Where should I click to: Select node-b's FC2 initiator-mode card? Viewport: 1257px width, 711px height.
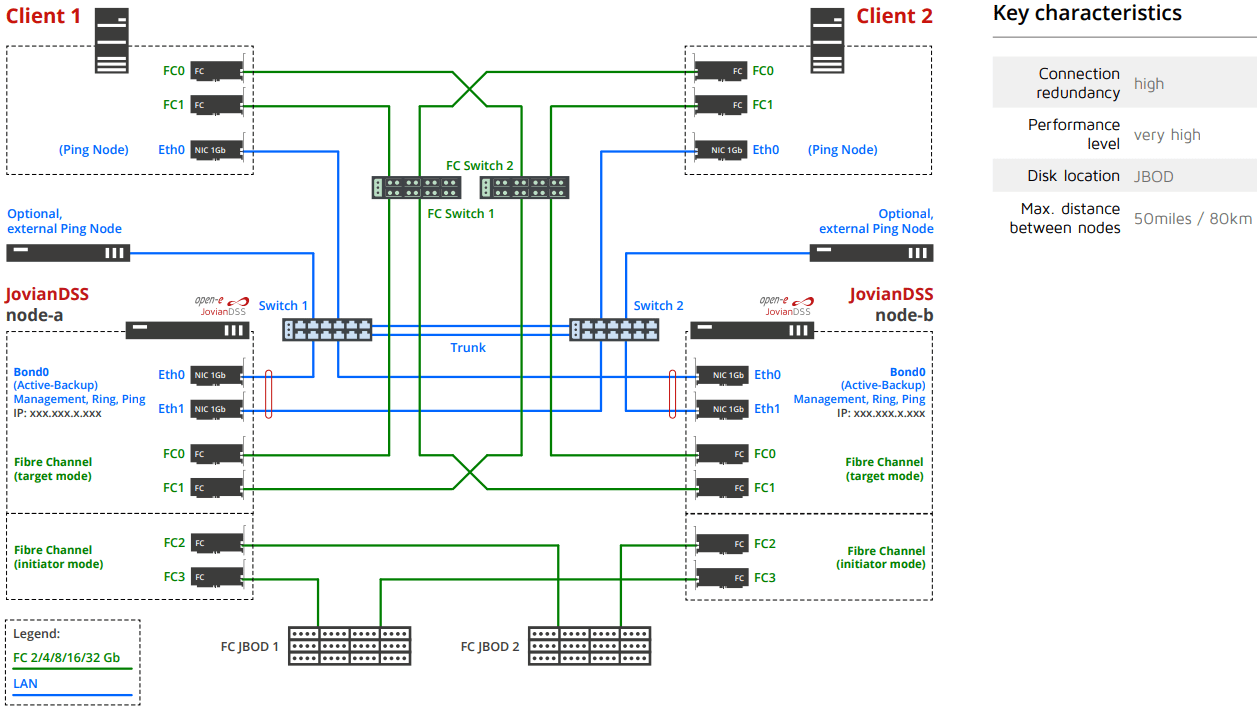tap(721, 544)
